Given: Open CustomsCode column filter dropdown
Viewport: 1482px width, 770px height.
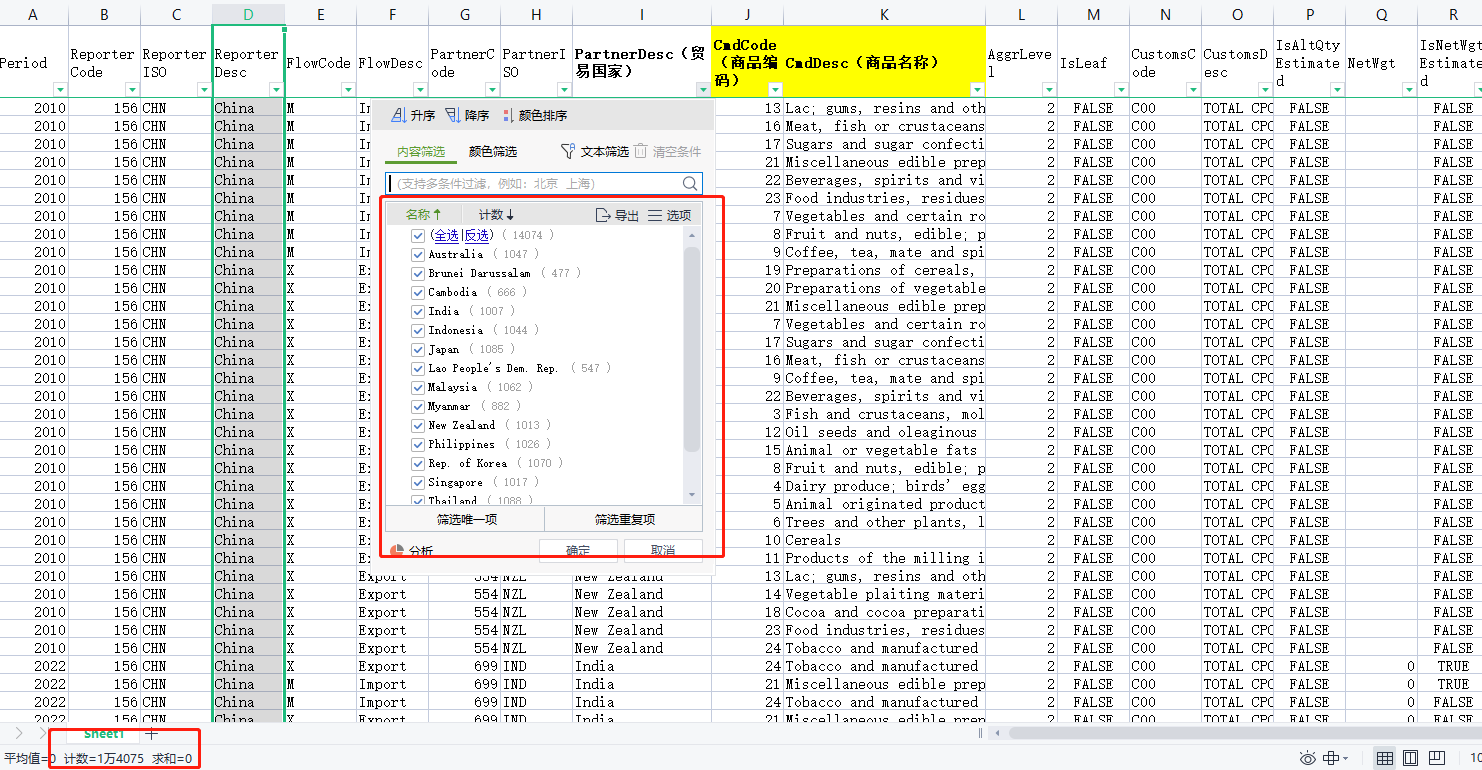Looking at the screenshot, I should [x=1193, y=89].
